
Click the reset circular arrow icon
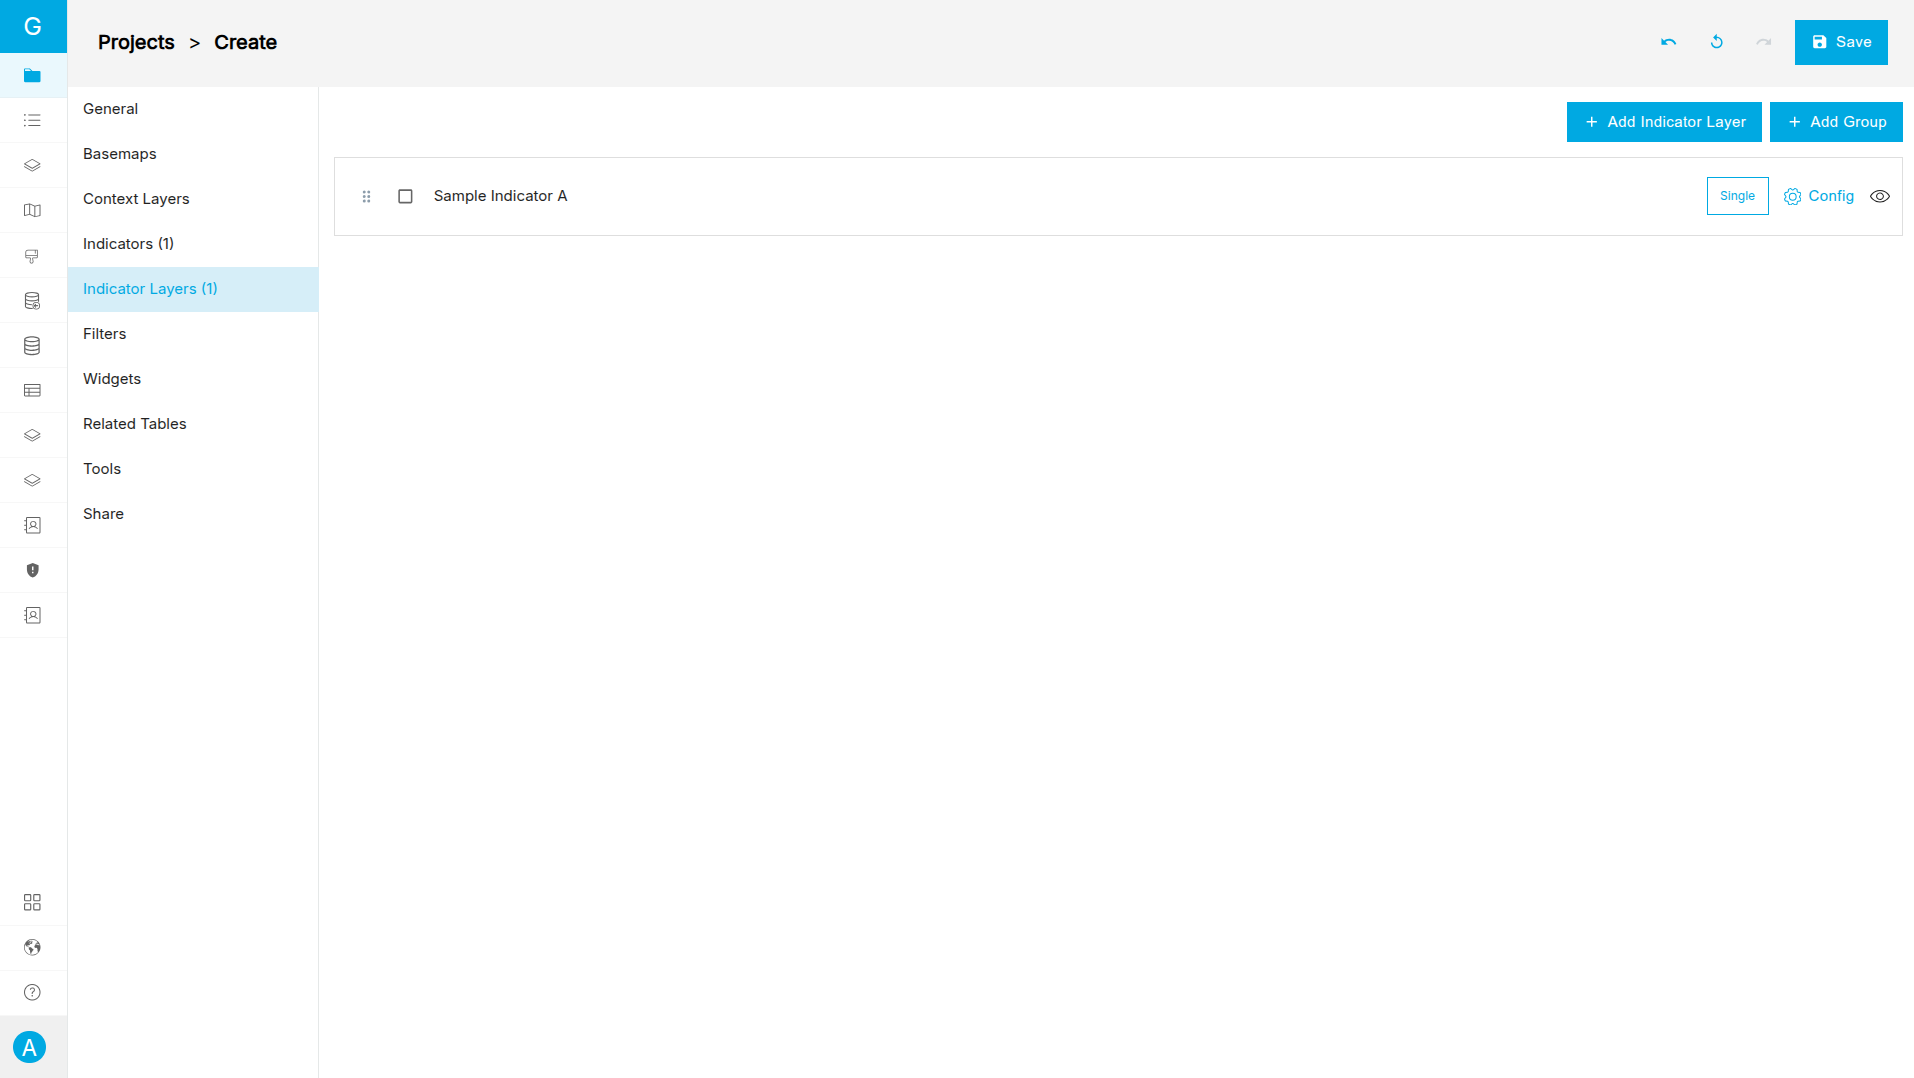[x=1716, y=42]
